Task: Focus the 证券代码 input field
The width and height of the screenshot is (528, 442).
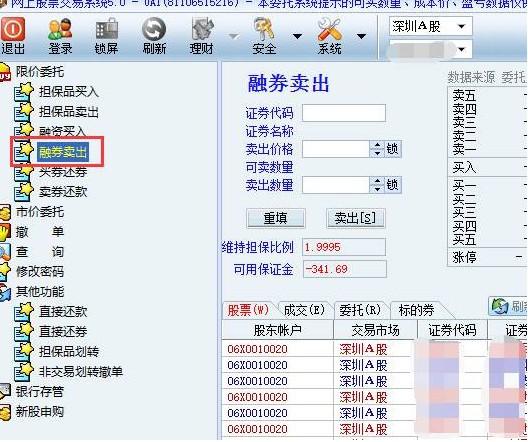Action: (344, 113)
